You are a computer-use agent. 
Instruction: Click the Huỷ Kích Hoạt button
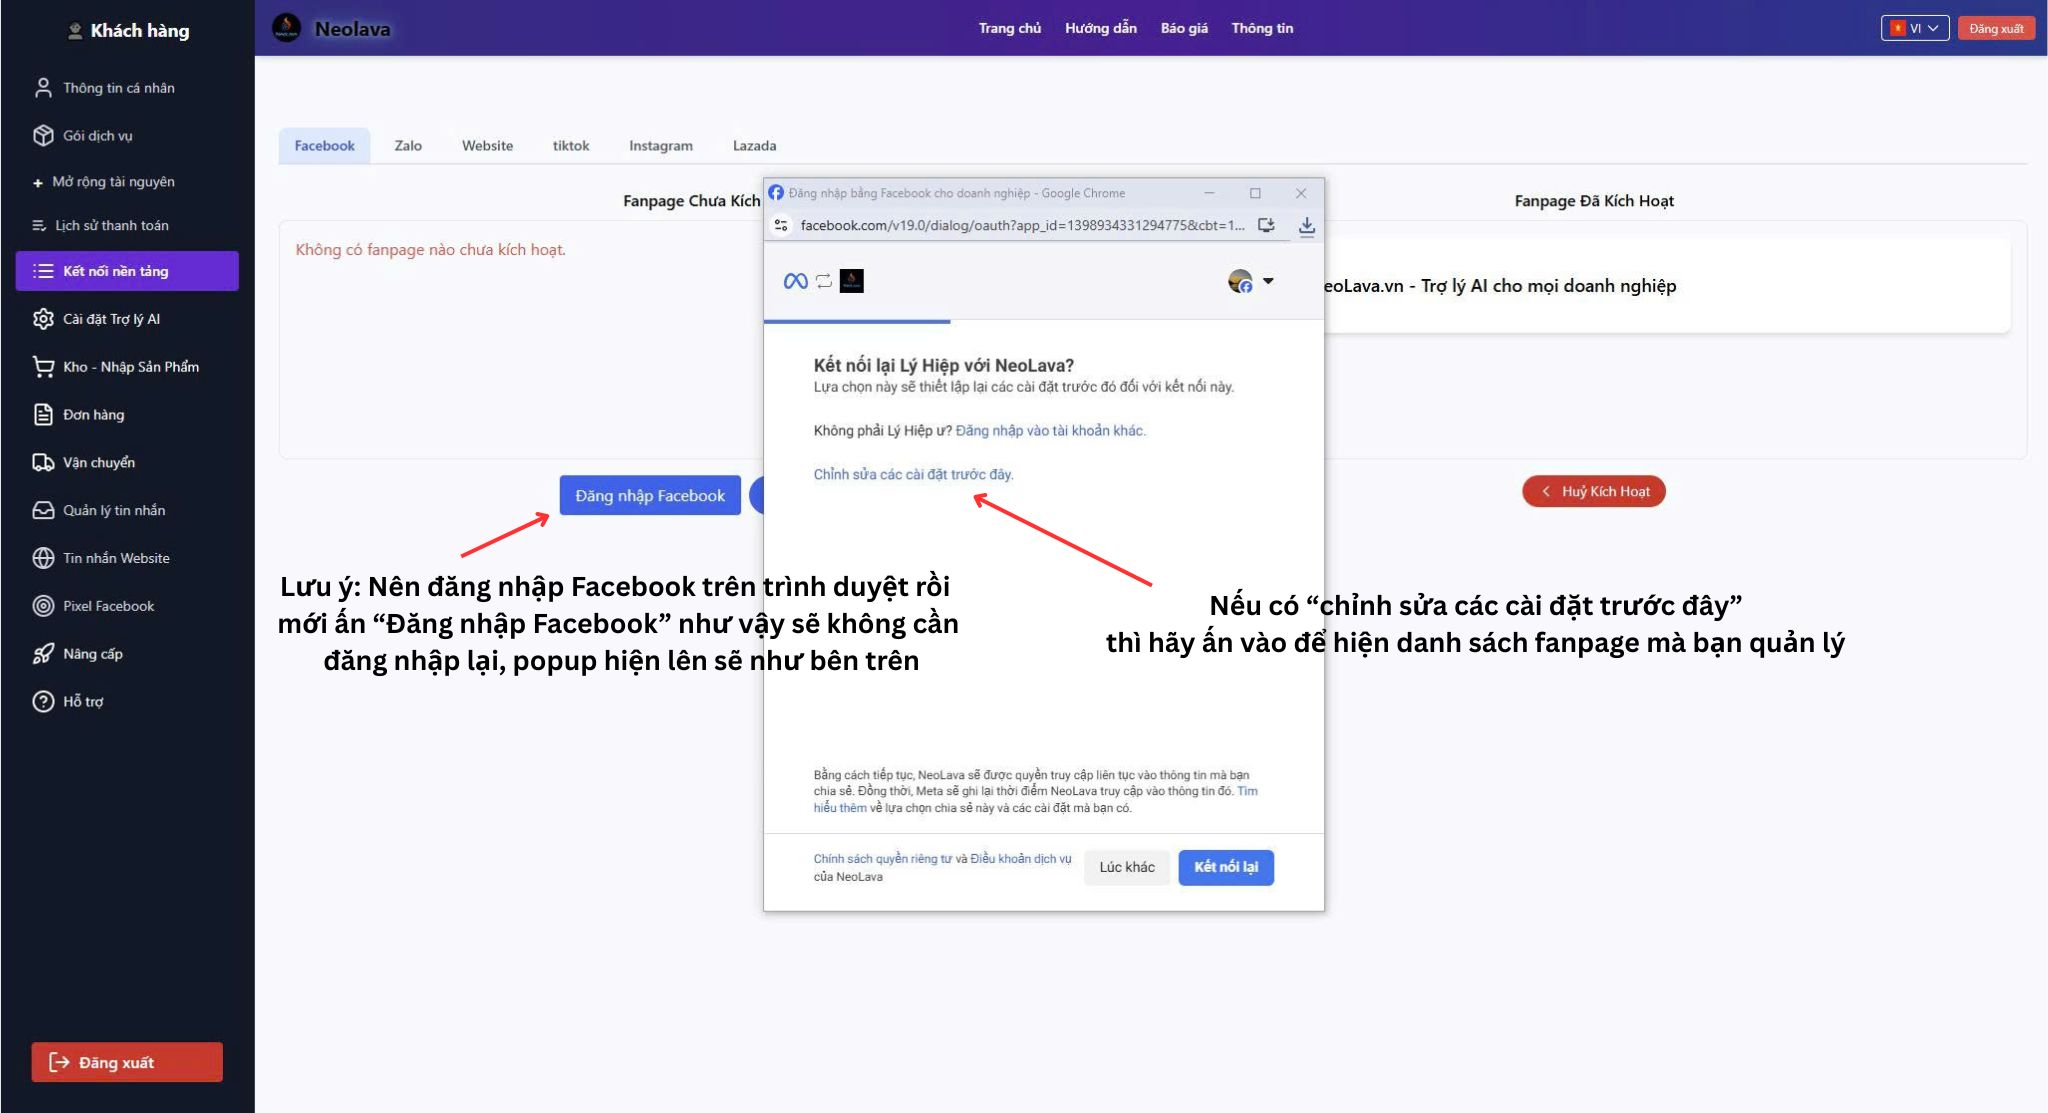1594,491
